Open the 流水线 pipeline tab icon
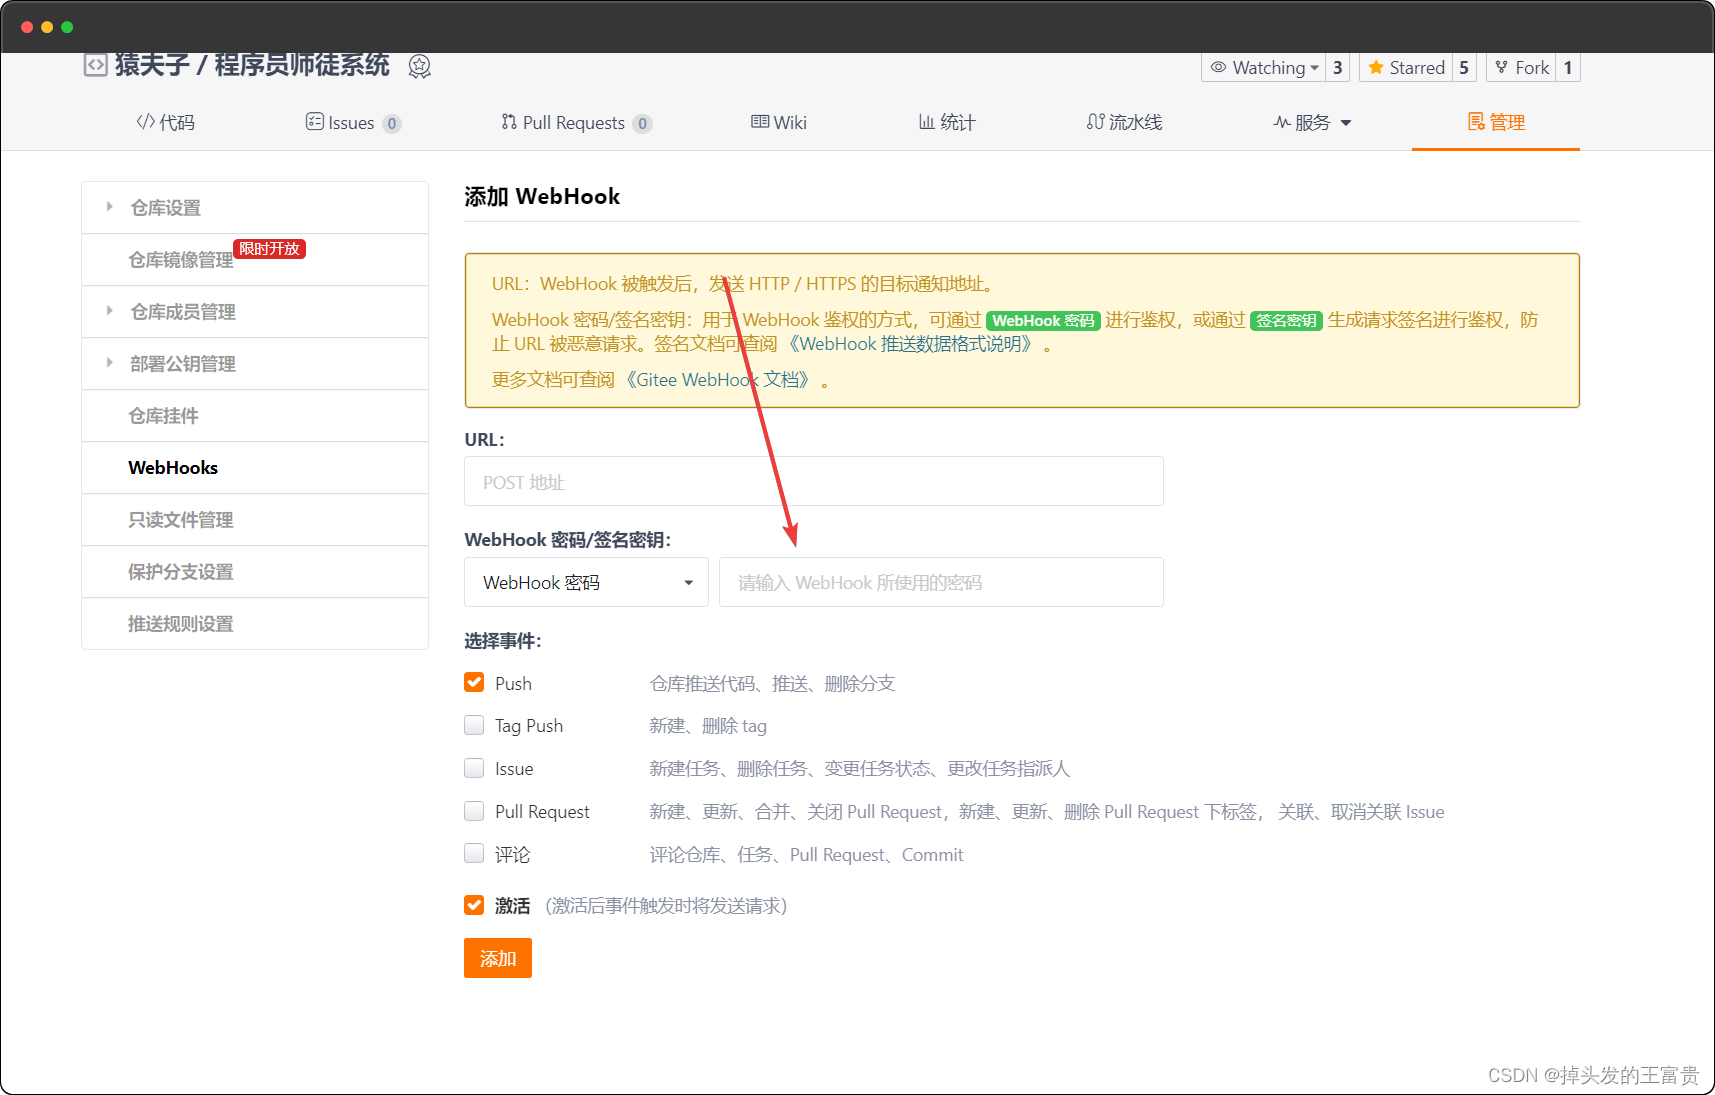The image size is (1715, 1095). 1095,122
